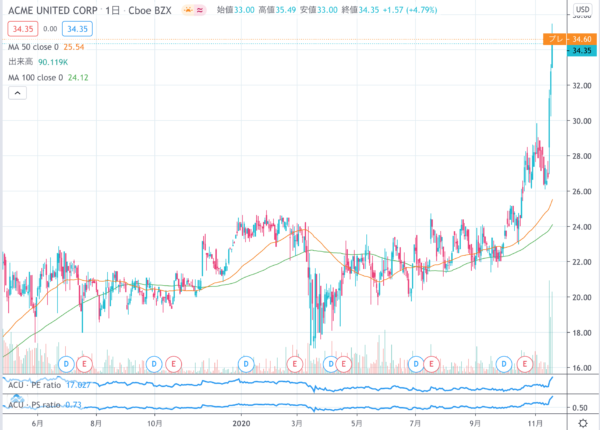Select the 出来高 volume indicator legend

coord(38,62)
